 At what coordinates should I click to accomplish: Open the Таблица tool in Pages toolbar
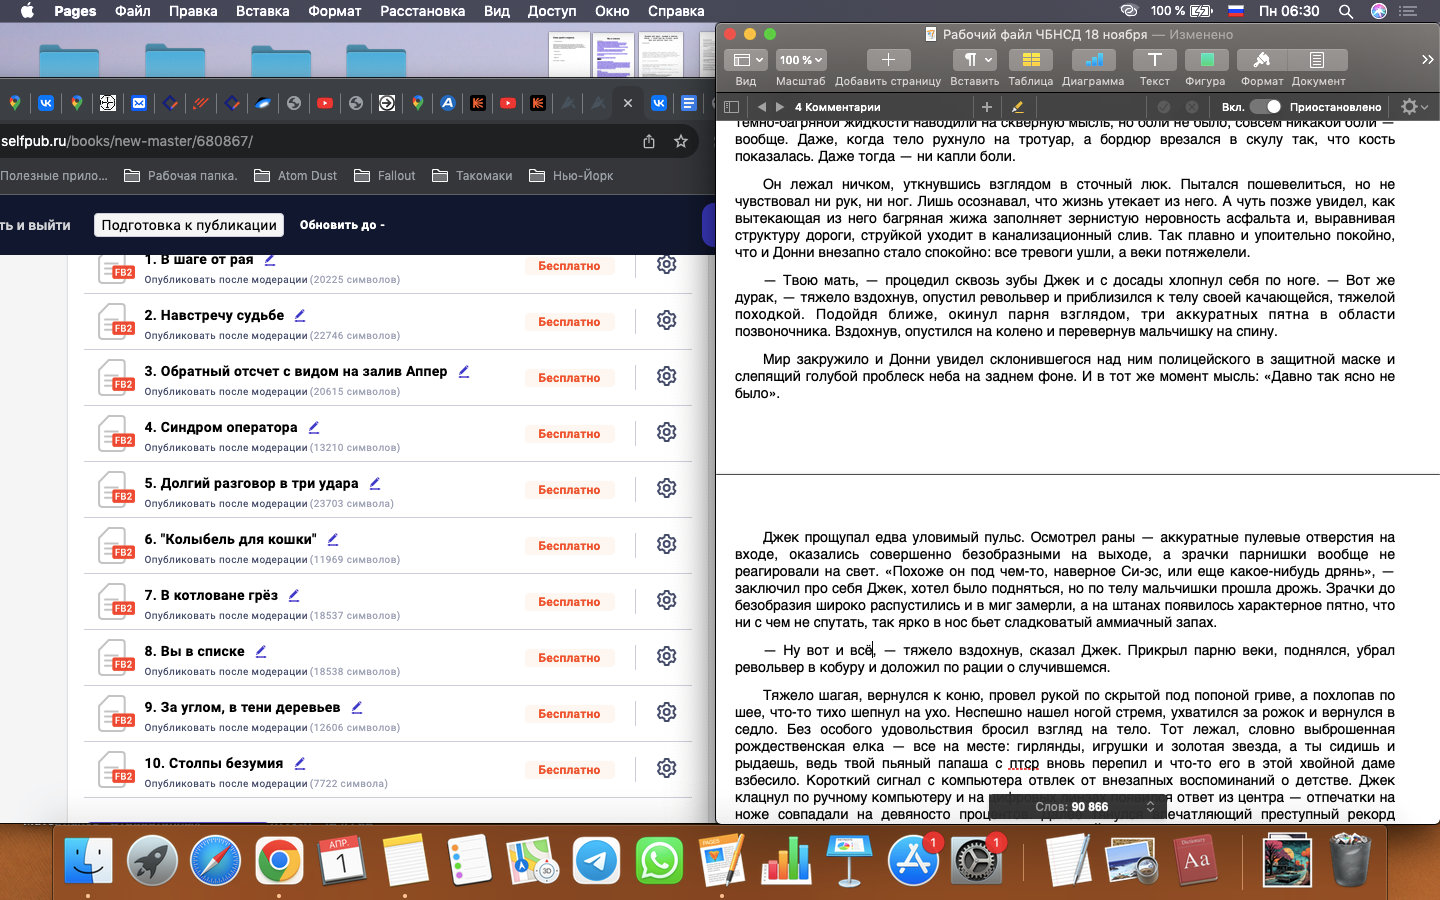coord(1030,60)
